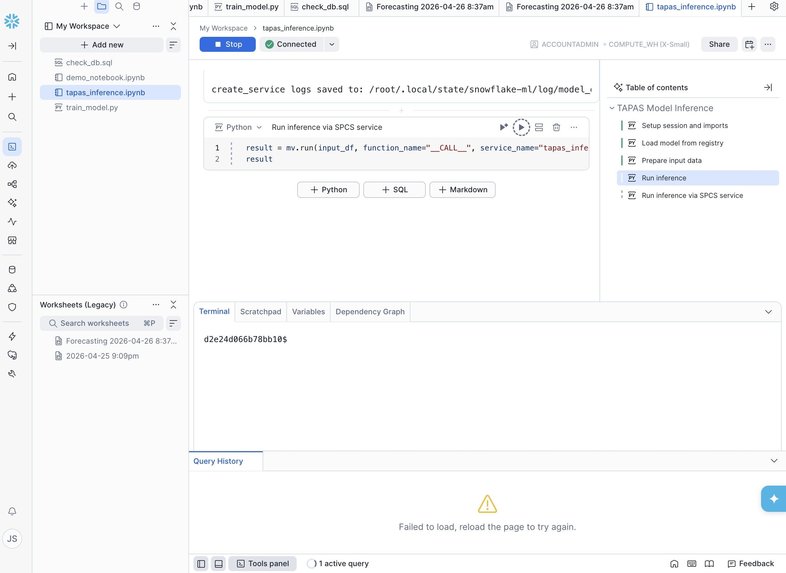The width and height of the screenshot is (786, 573).
Task: Click the Search worksheets field
Action: tap(102, 323)
